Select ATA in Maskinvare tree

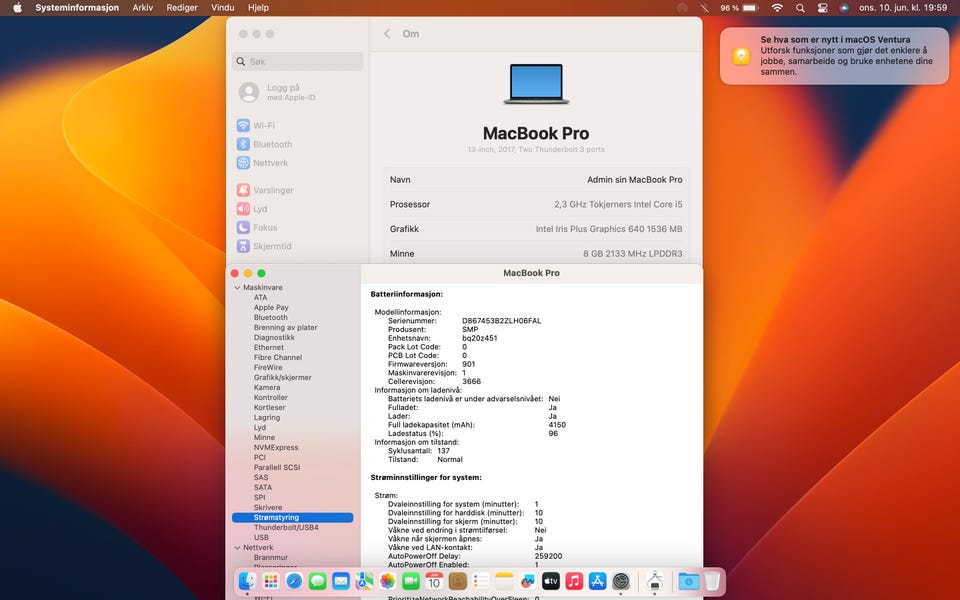261,298
